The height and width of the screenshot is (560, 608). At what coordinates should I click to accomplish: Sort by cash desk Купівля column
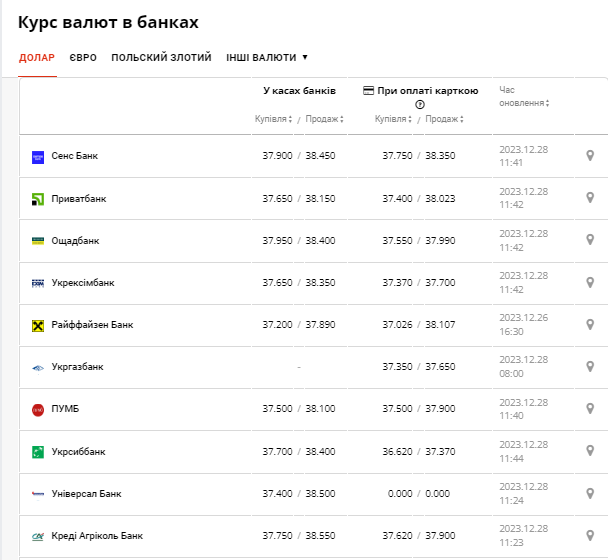click(x=273, y=120)
